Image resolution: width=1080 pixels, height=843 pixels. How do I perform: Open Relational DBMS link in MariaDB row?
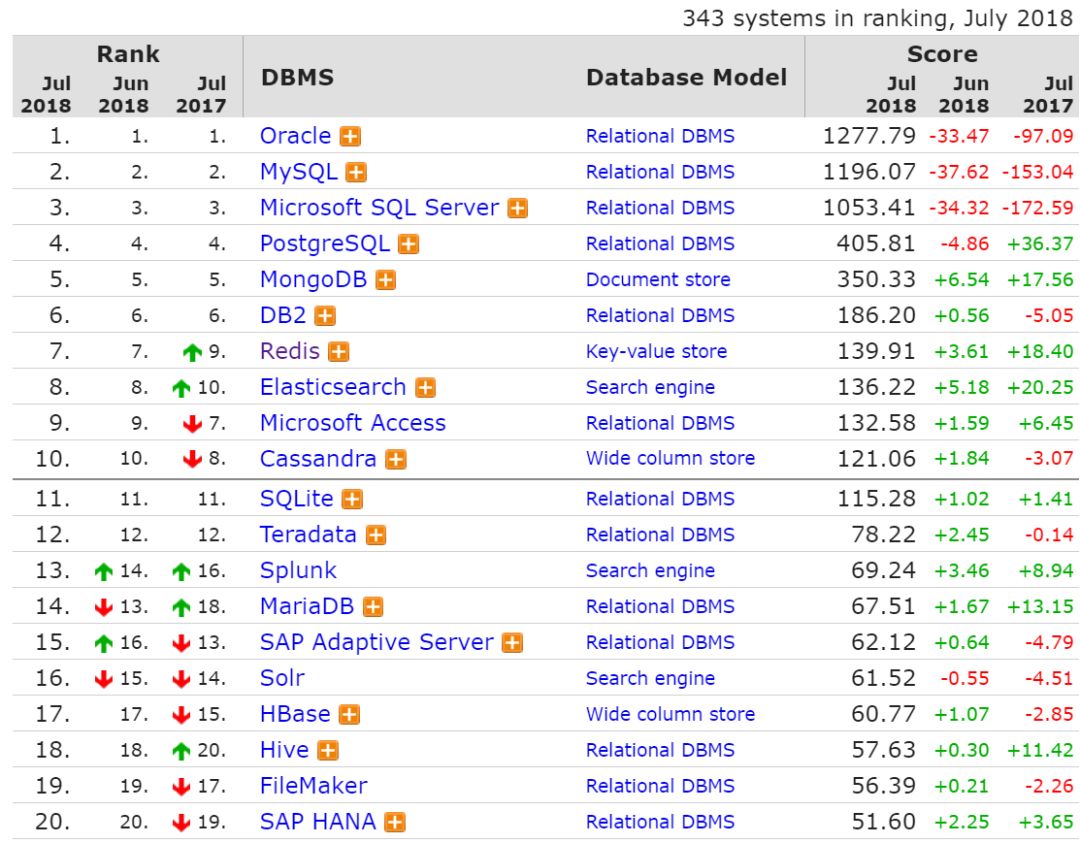point(661,606)
